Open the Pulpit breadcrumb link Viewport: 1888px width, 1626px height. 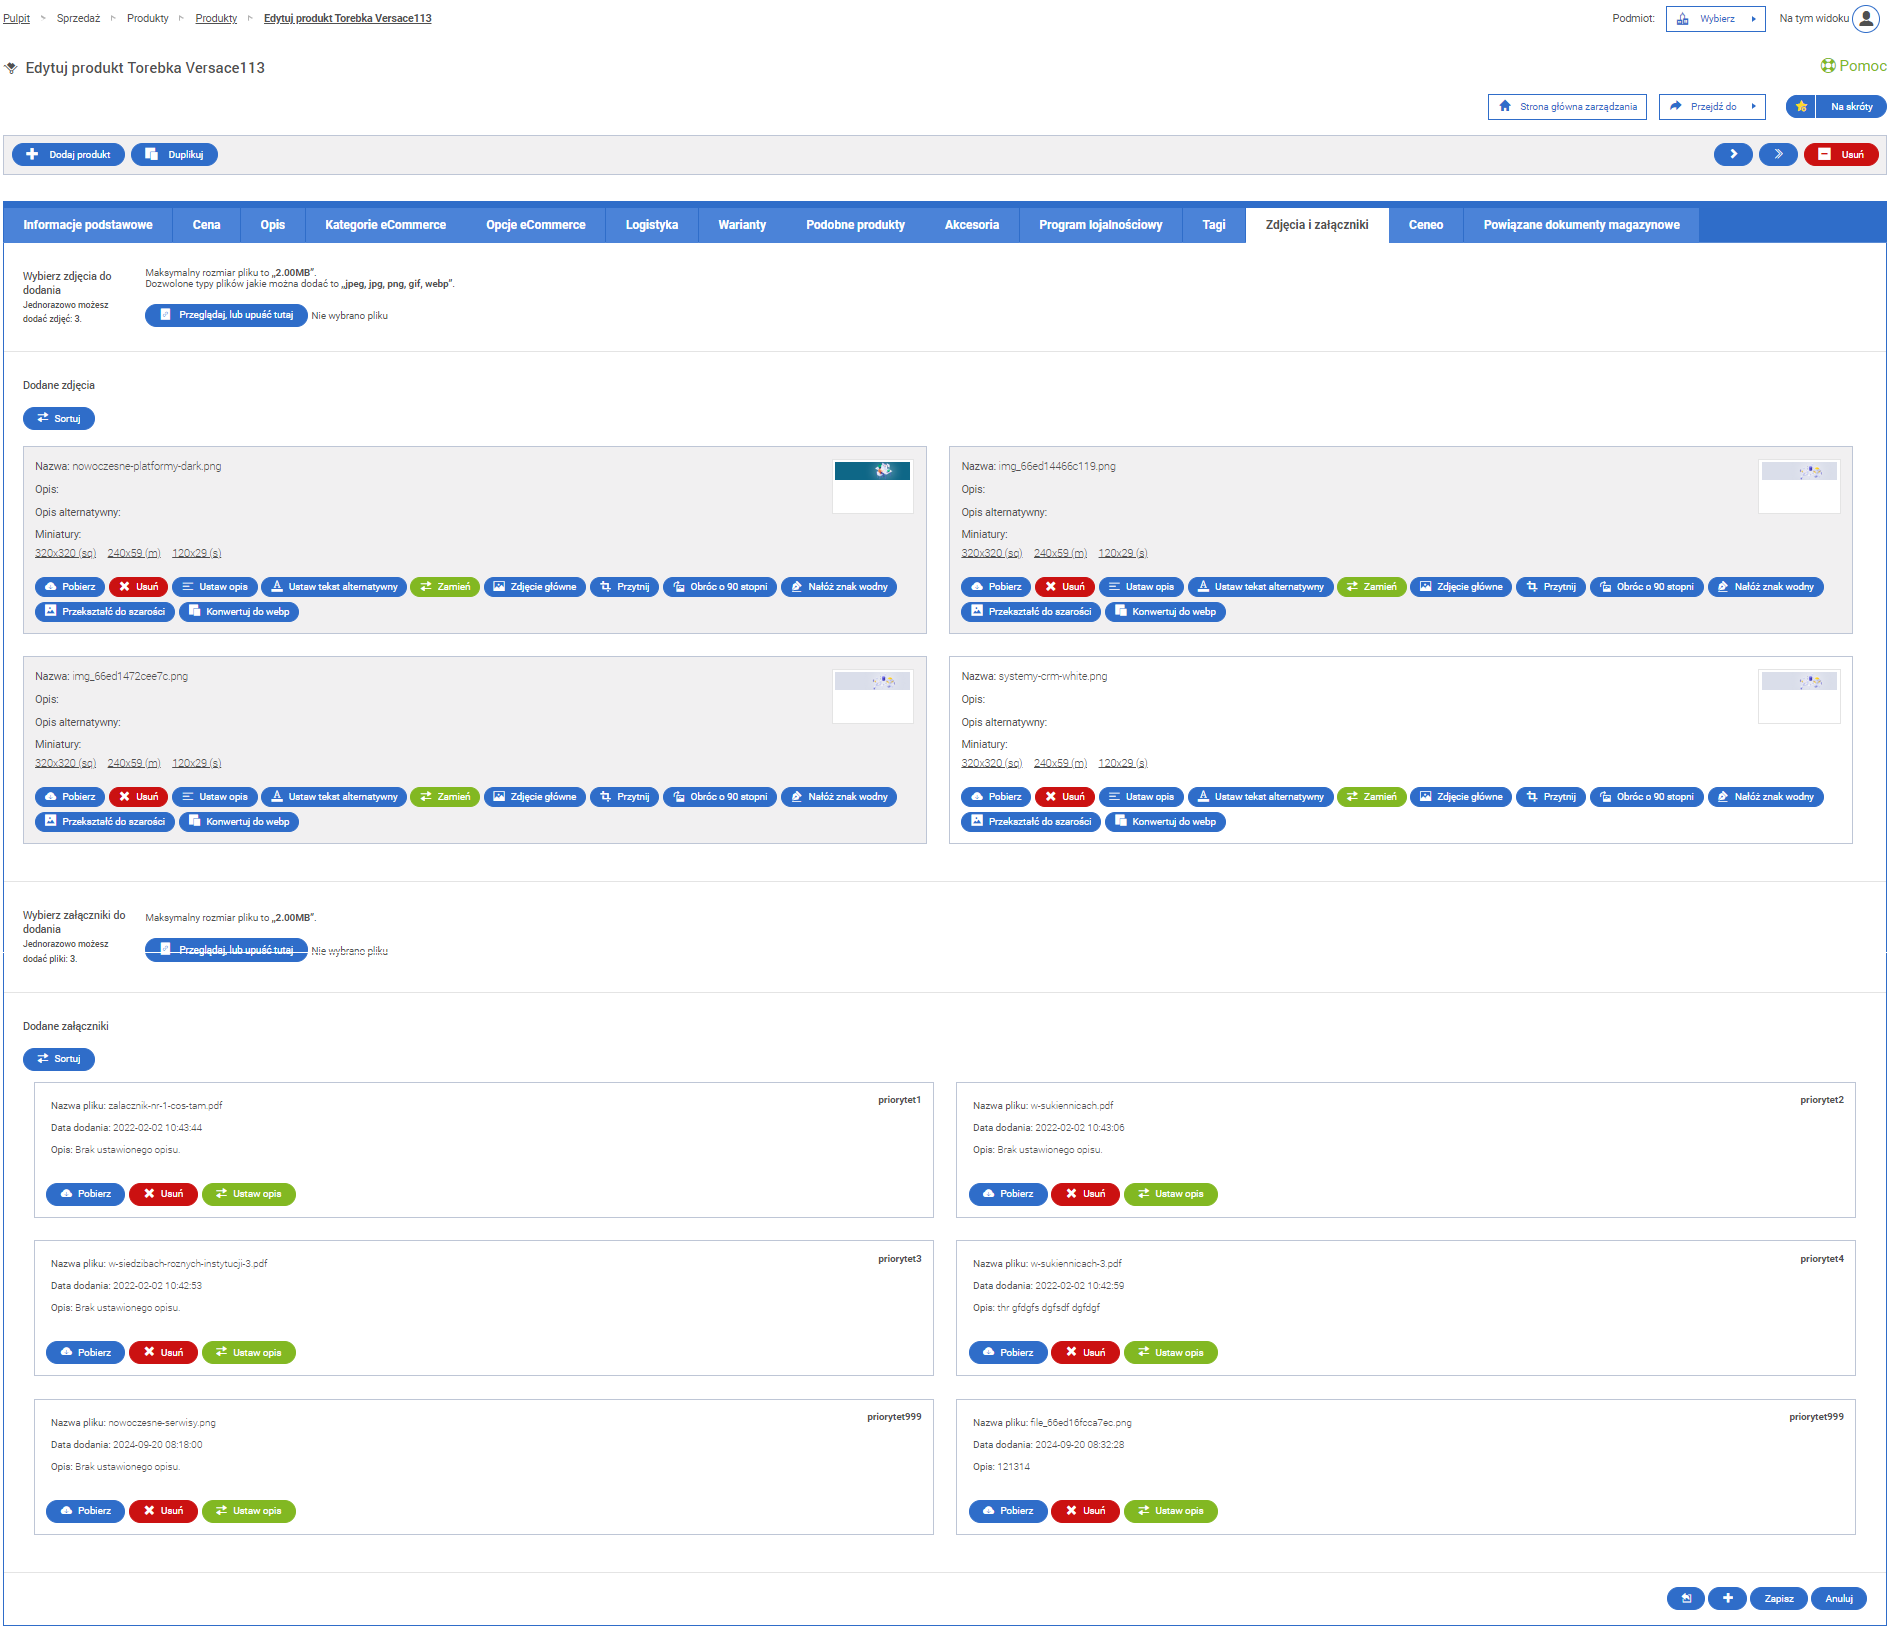(16, 19)
